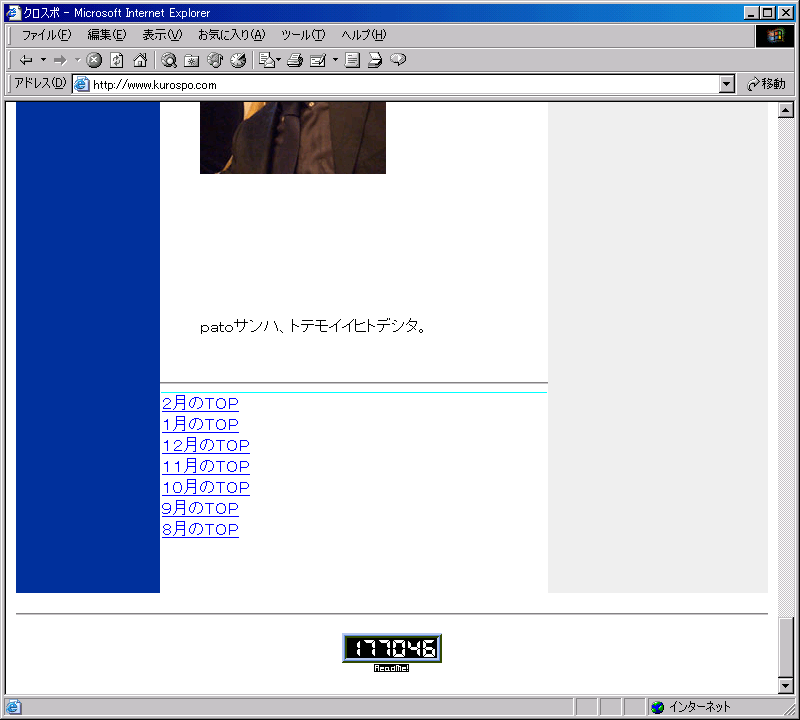
Task: Click the 移動 Go button
Action: click(766, 84)
